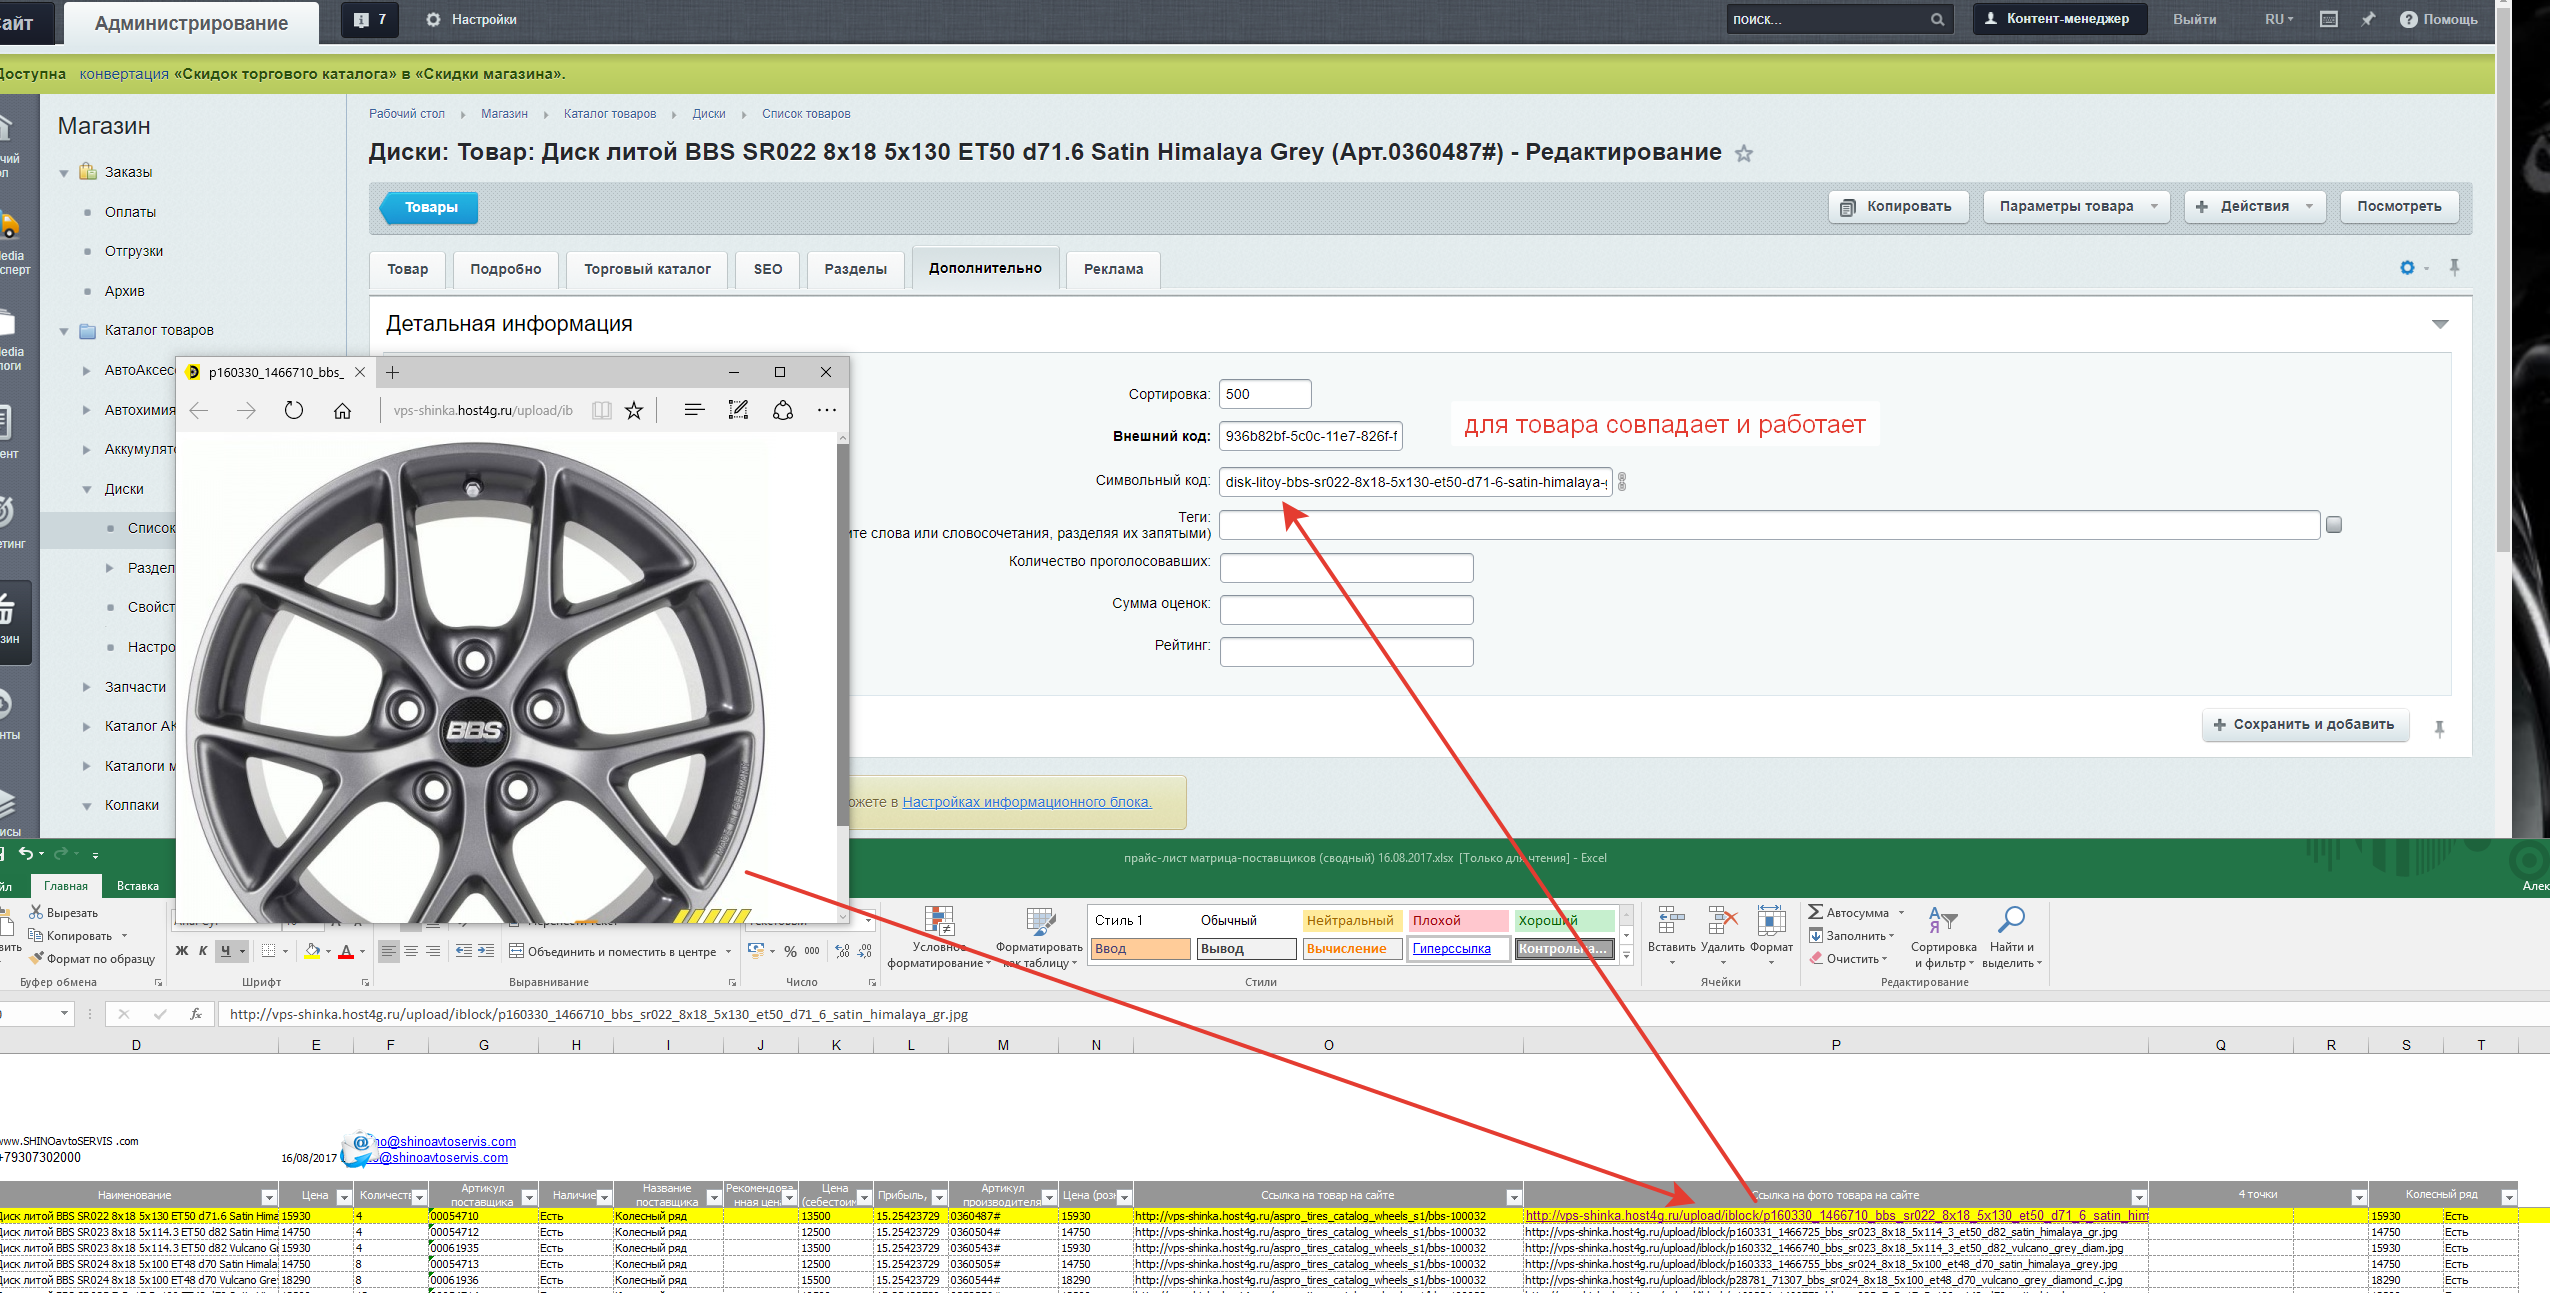Click the Символьный код input field
Screen dimensions: 2550x1293
pos(1415,482)
